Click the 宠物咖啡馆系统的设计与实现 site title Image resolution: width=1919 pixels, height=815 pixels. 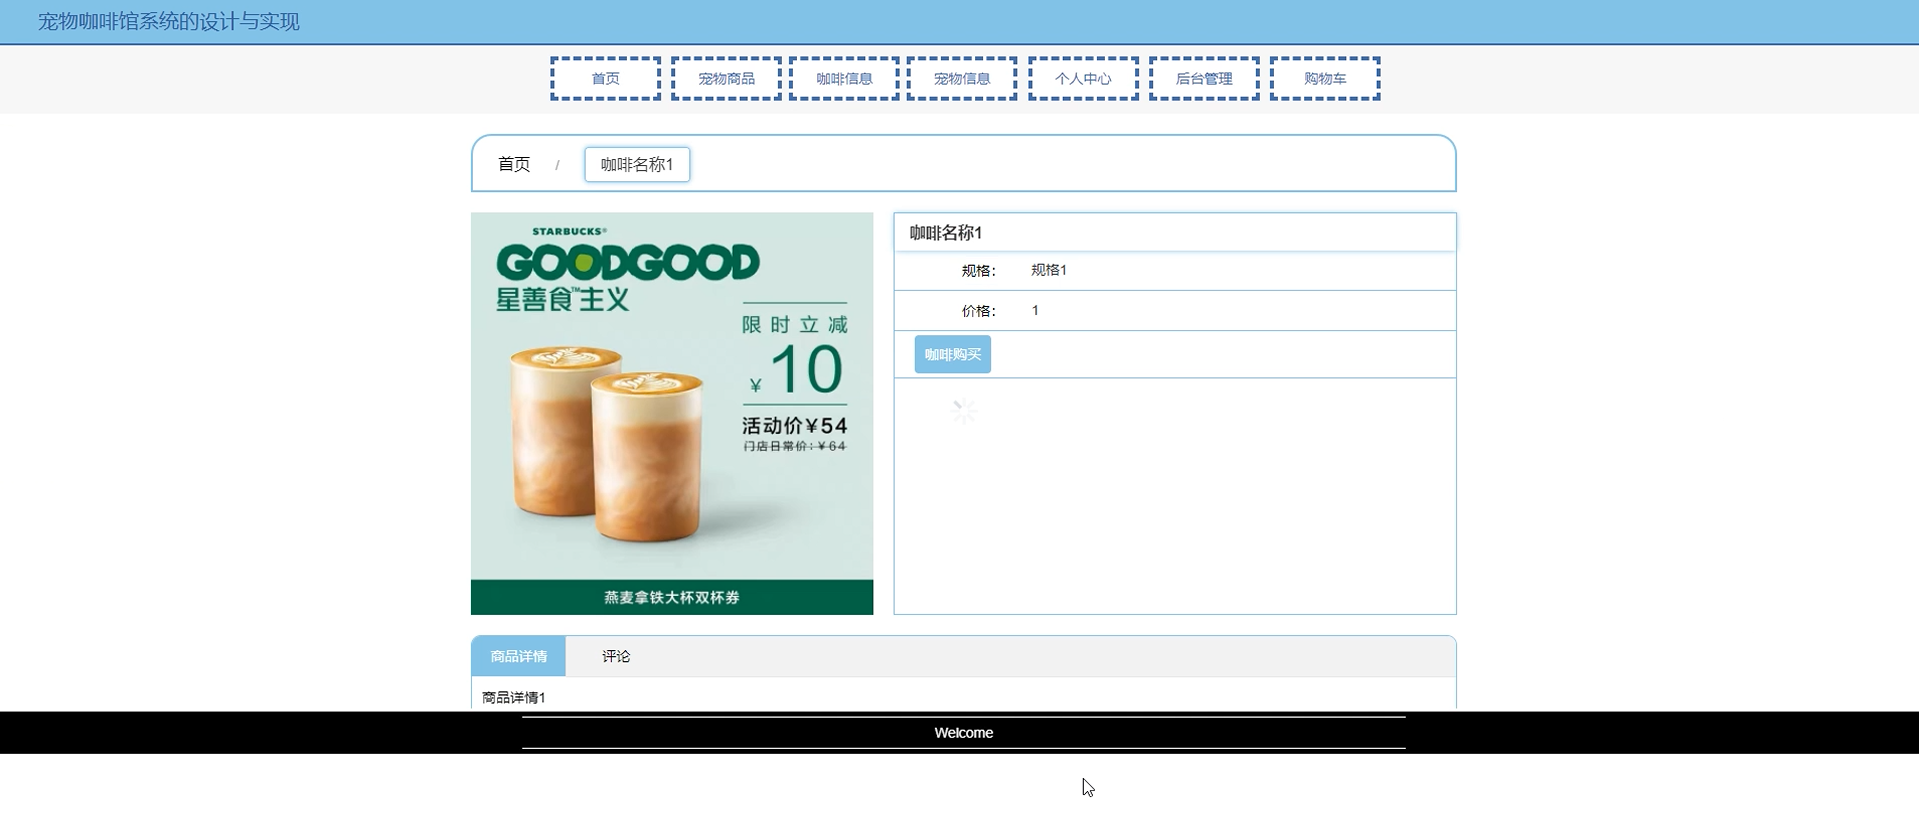click(169, 21)
